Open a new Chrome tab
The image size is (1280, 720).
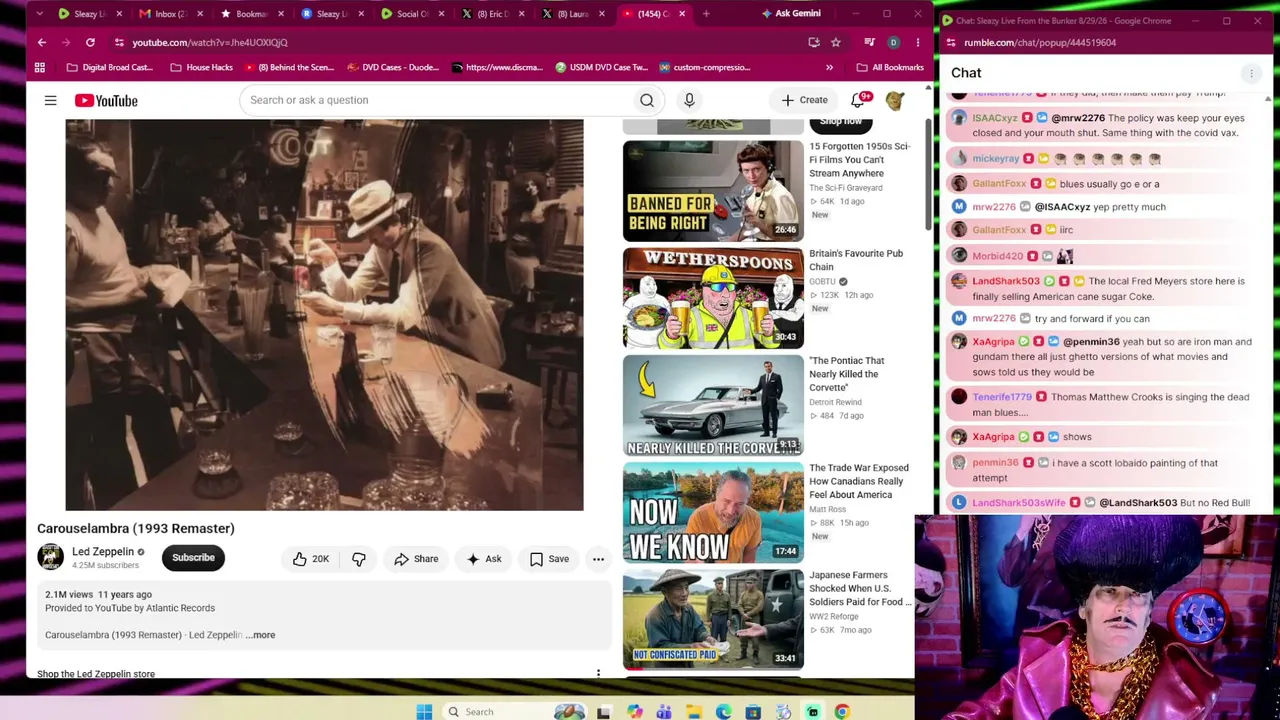[706, 14]
